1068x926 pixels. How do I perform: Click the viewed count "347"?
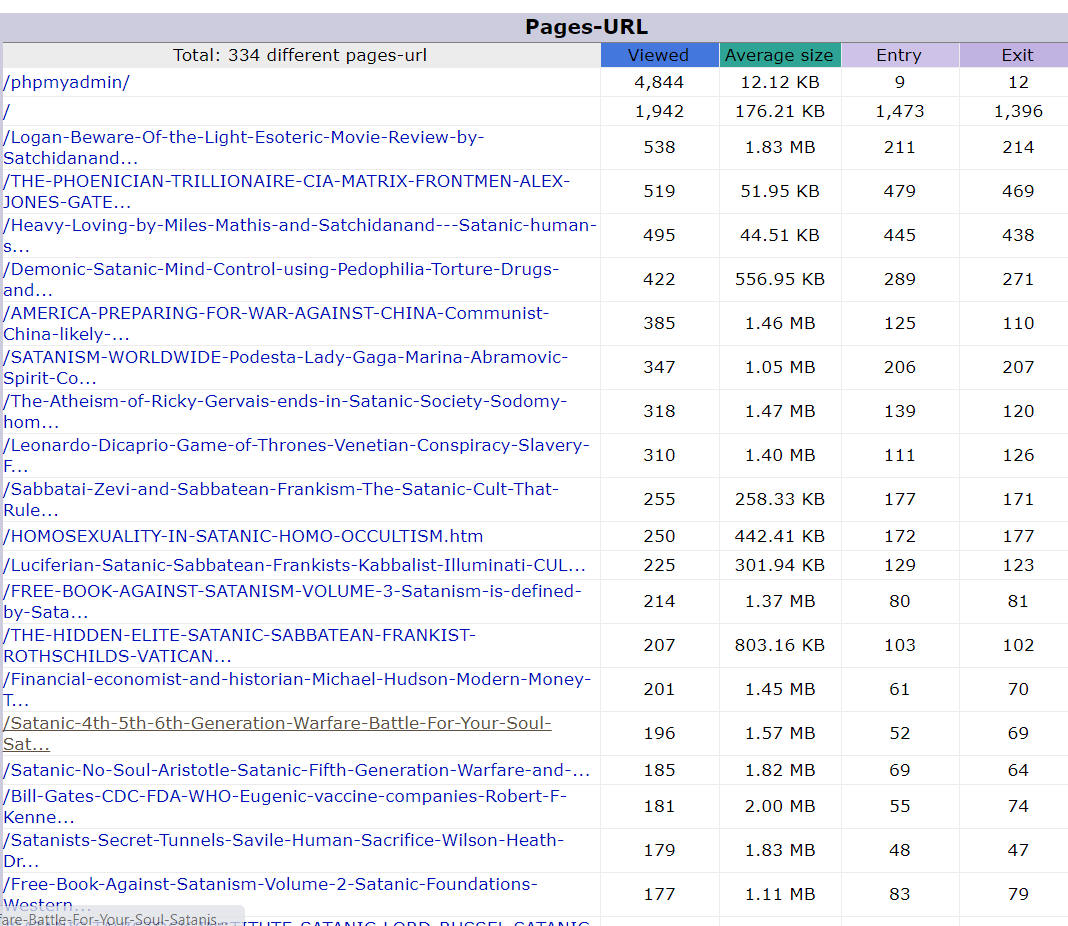659,367
